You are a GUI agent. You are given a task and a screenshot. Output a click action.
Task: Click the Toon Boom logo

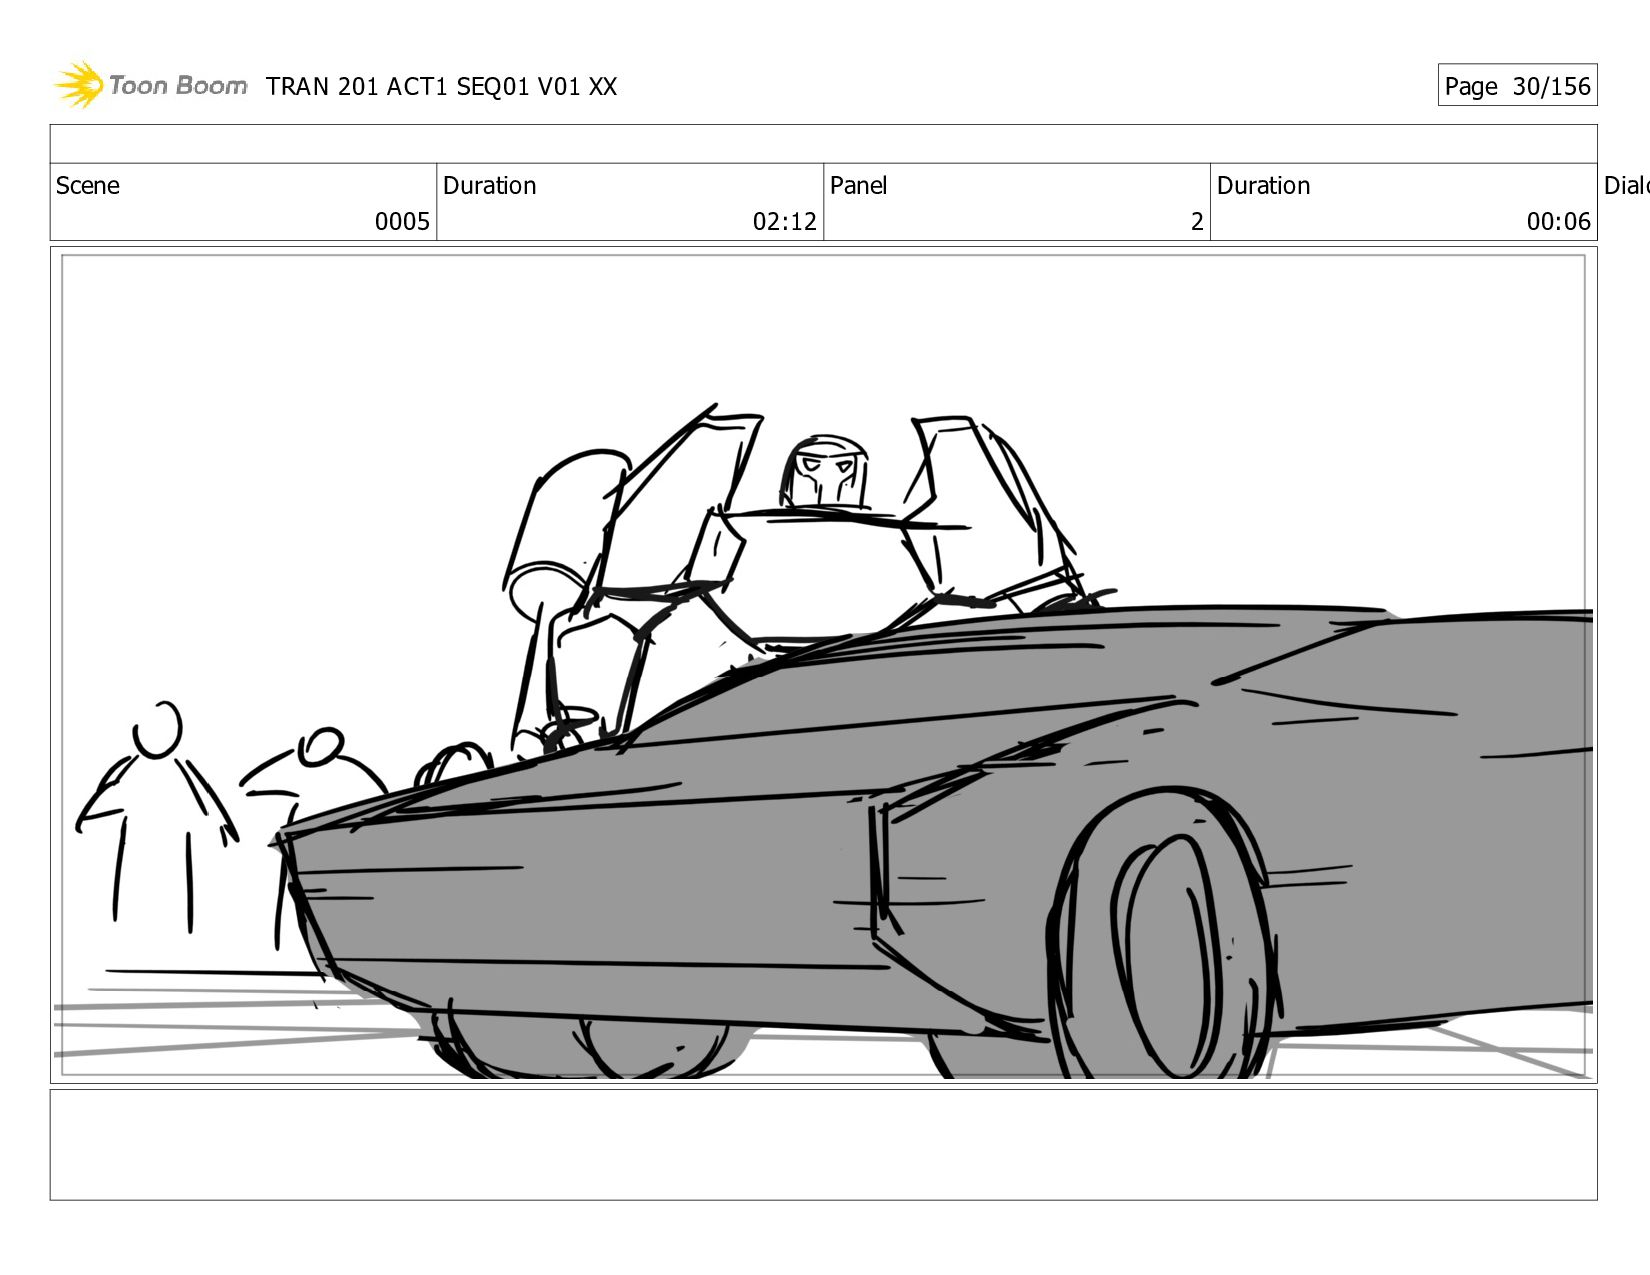[x=150, y=85]
